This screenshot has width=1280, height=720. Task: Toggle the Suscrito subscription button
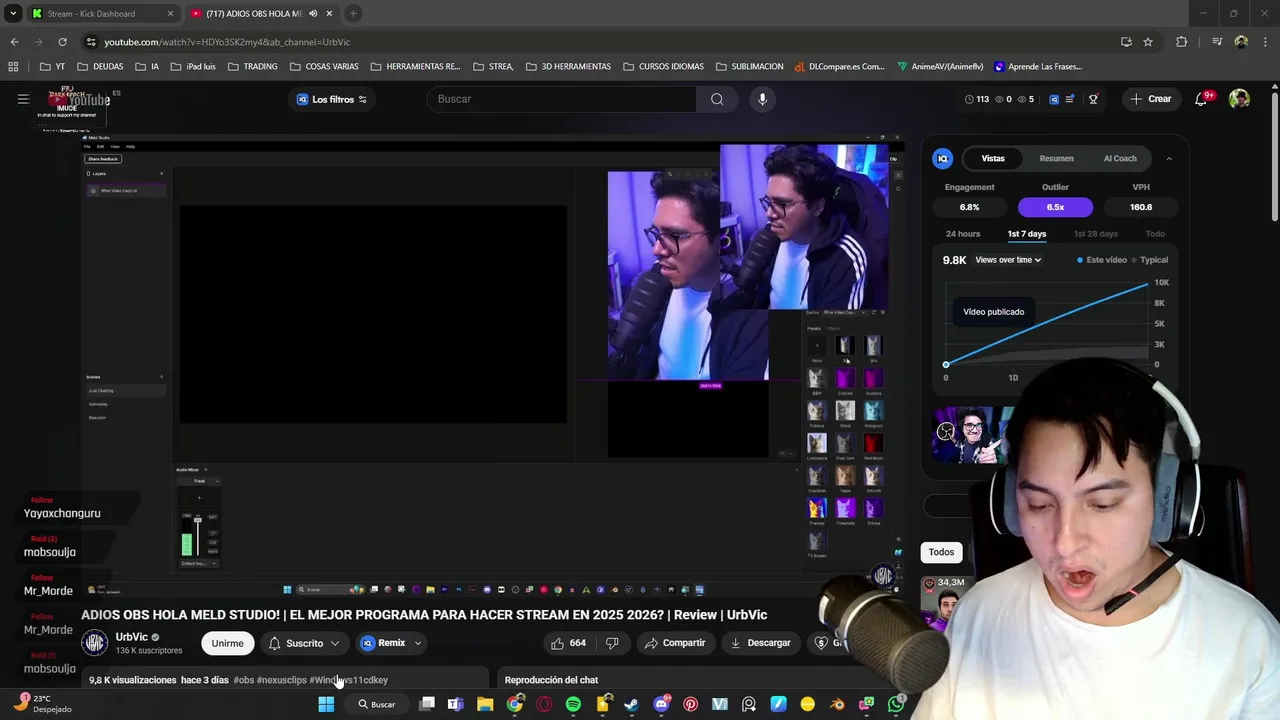point(304,643)
